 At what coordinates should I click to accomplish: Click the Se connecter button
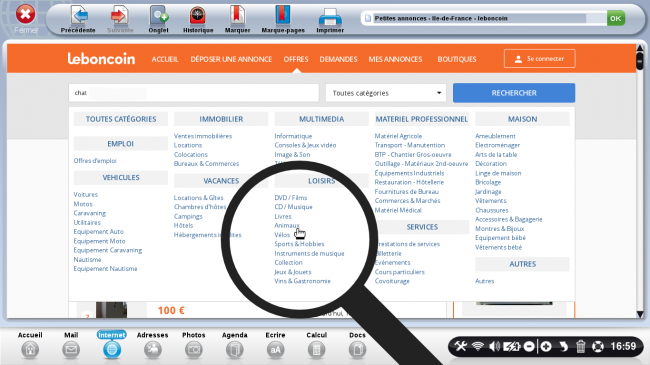coord(539,58)
